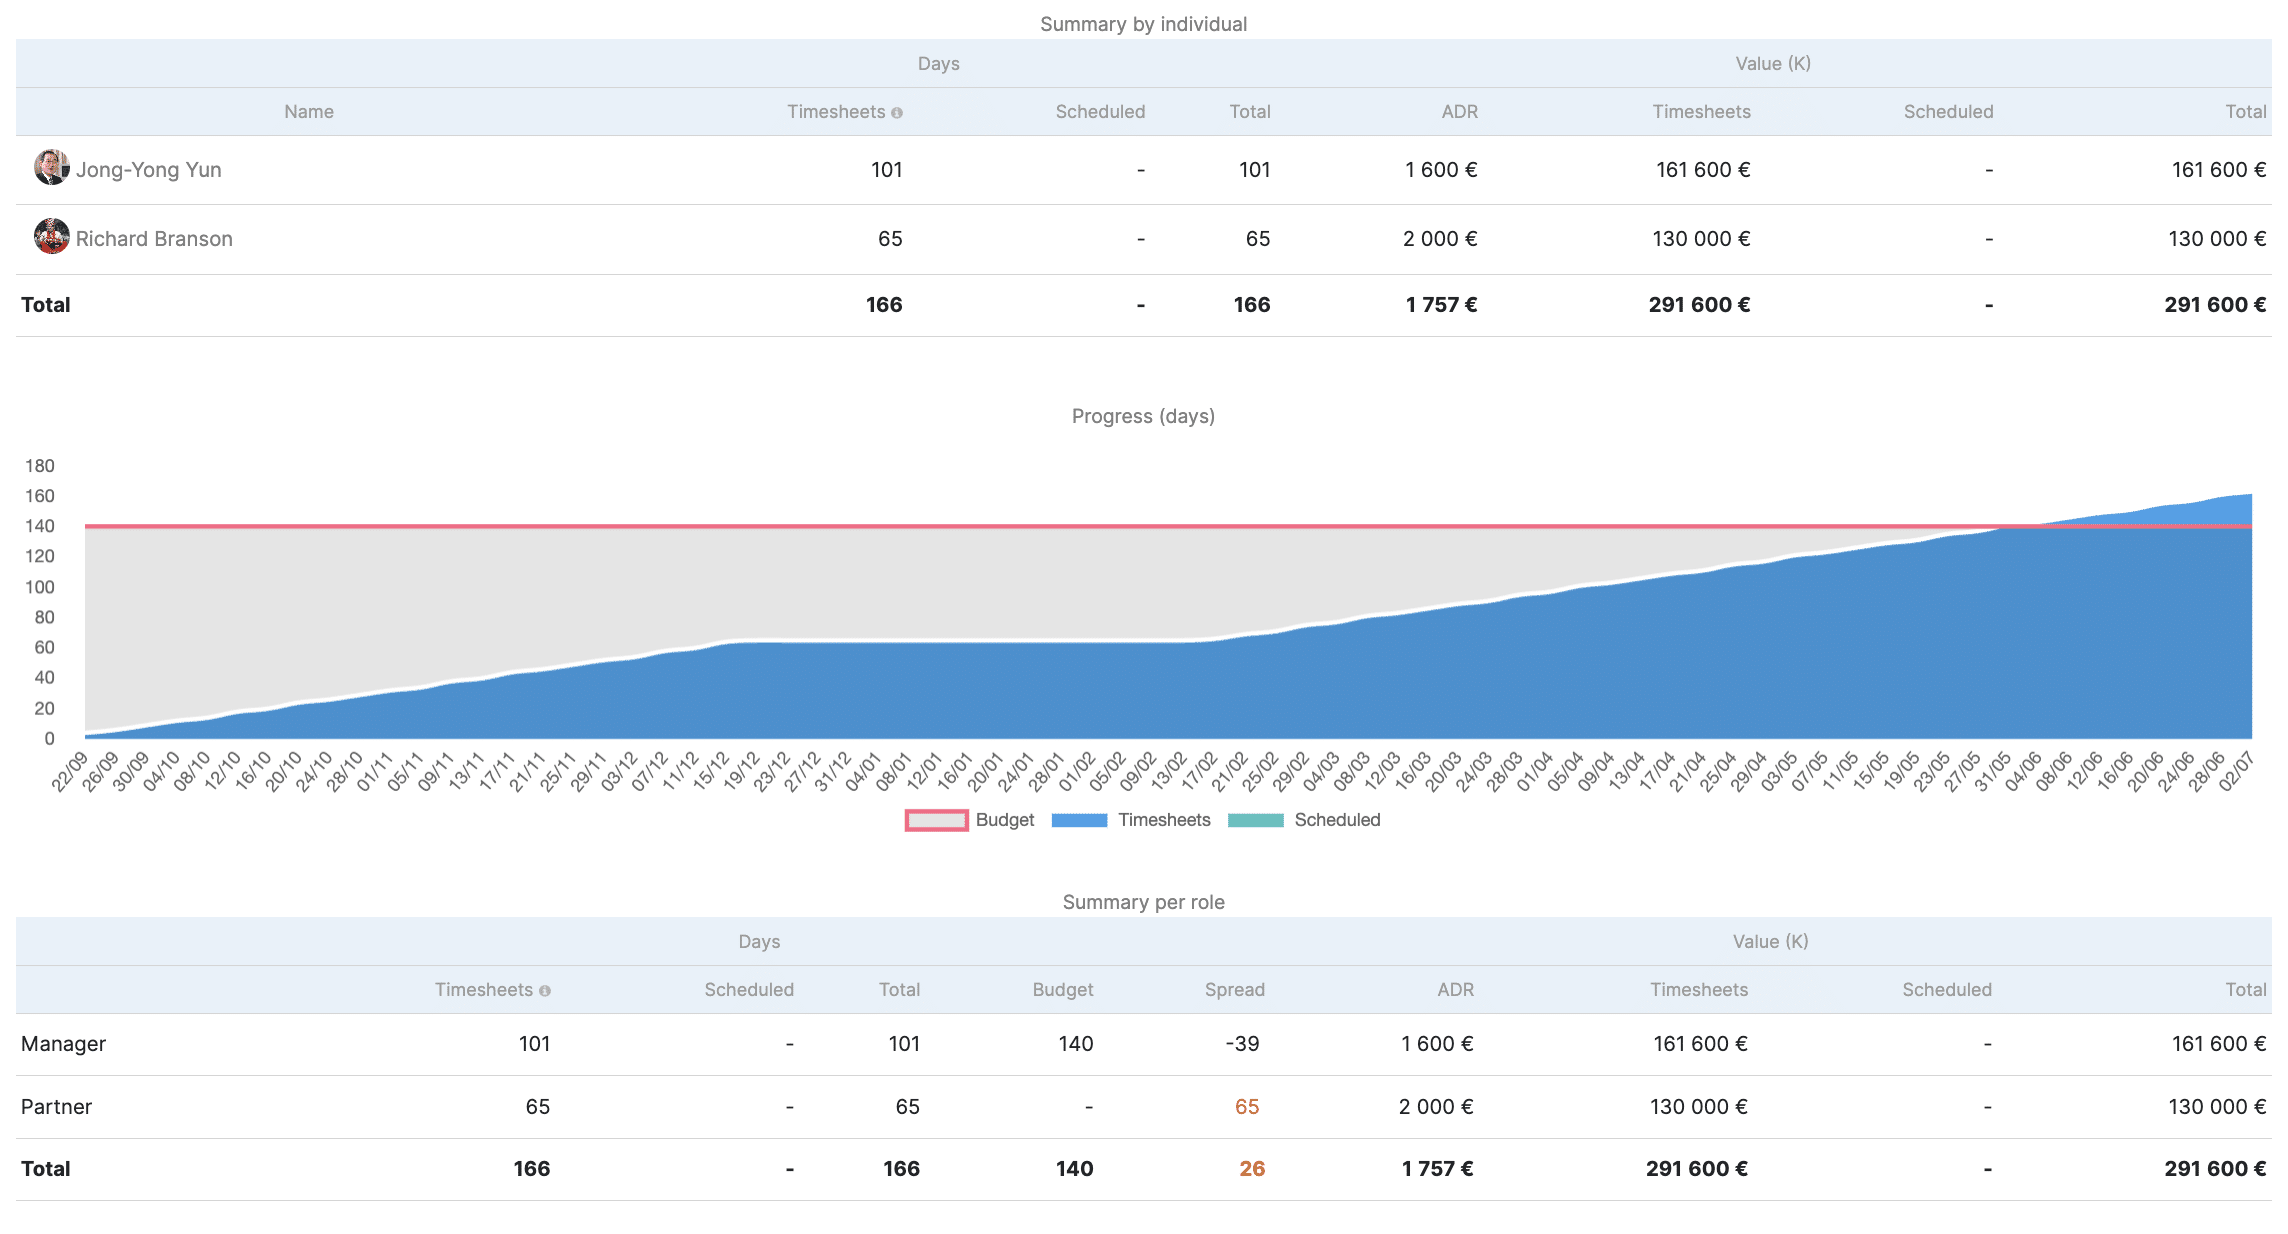This screenshot has height=1234, width=2288.
Task: Toggle Timesheets series in chart legend
Action: pos(1163,820)
